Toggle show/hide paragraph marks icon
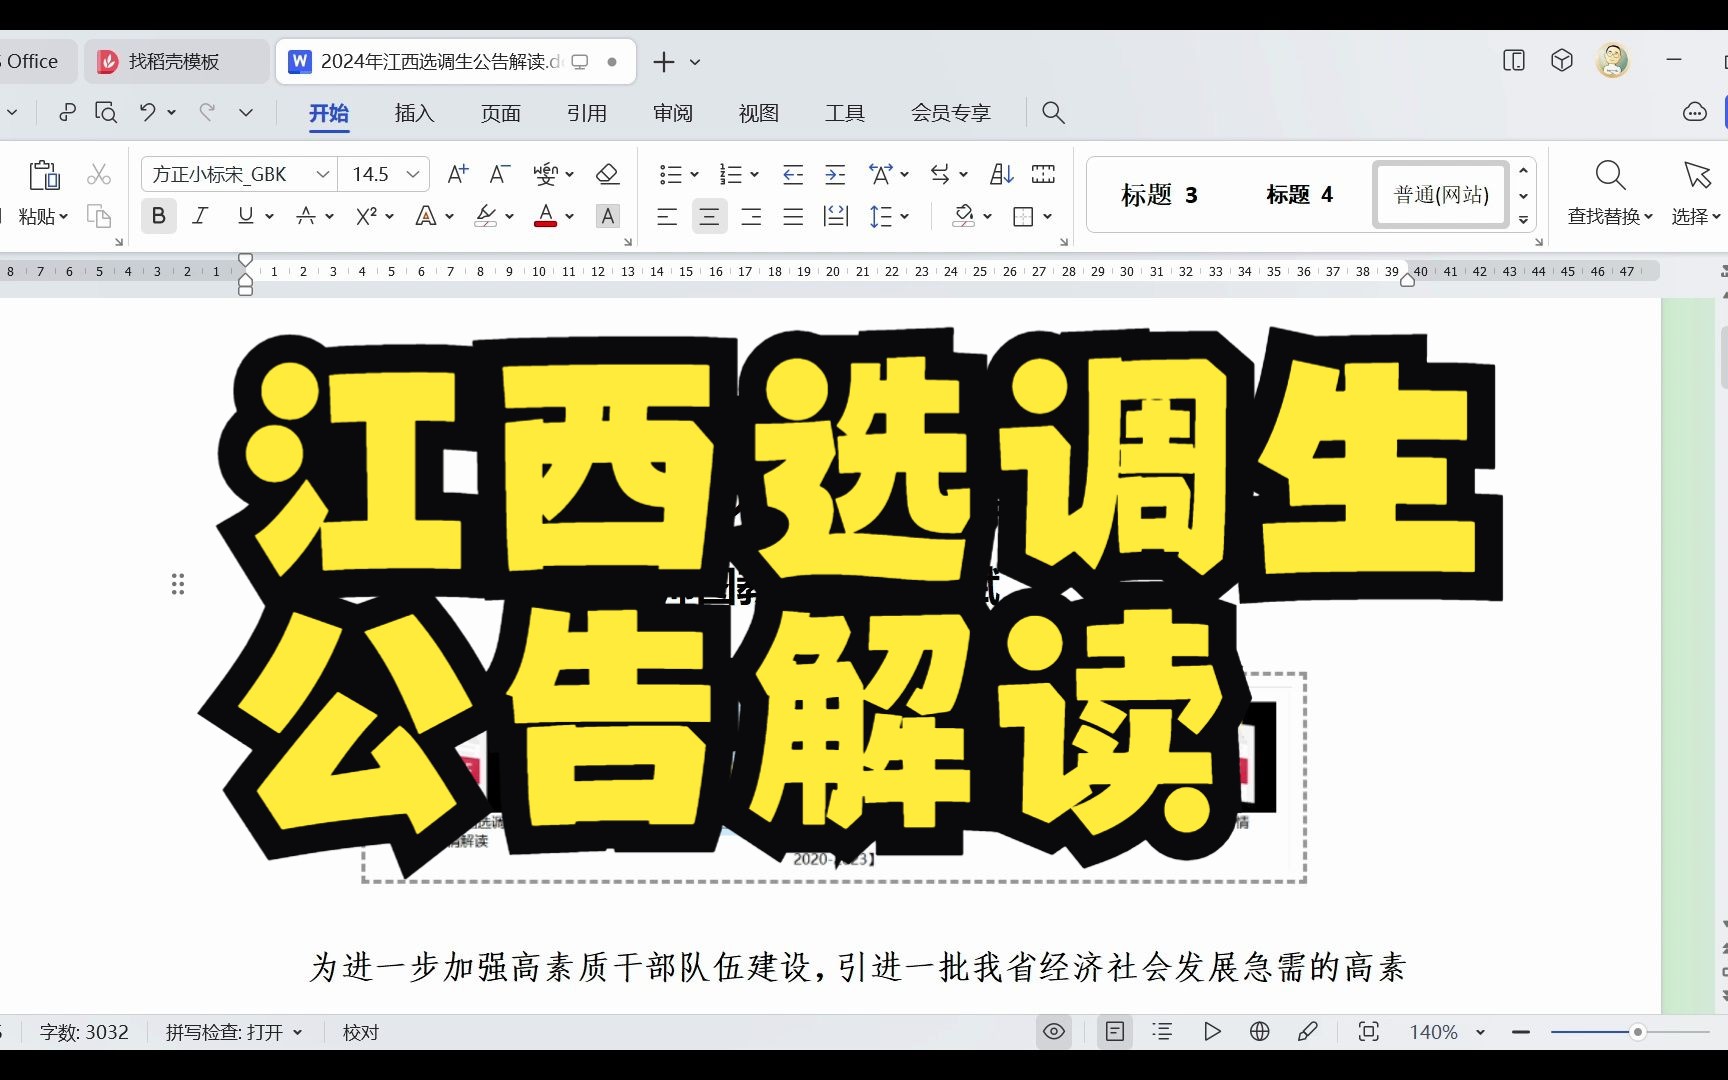This screenshot has width=1728, height=1080. click(x=940, y=174)
